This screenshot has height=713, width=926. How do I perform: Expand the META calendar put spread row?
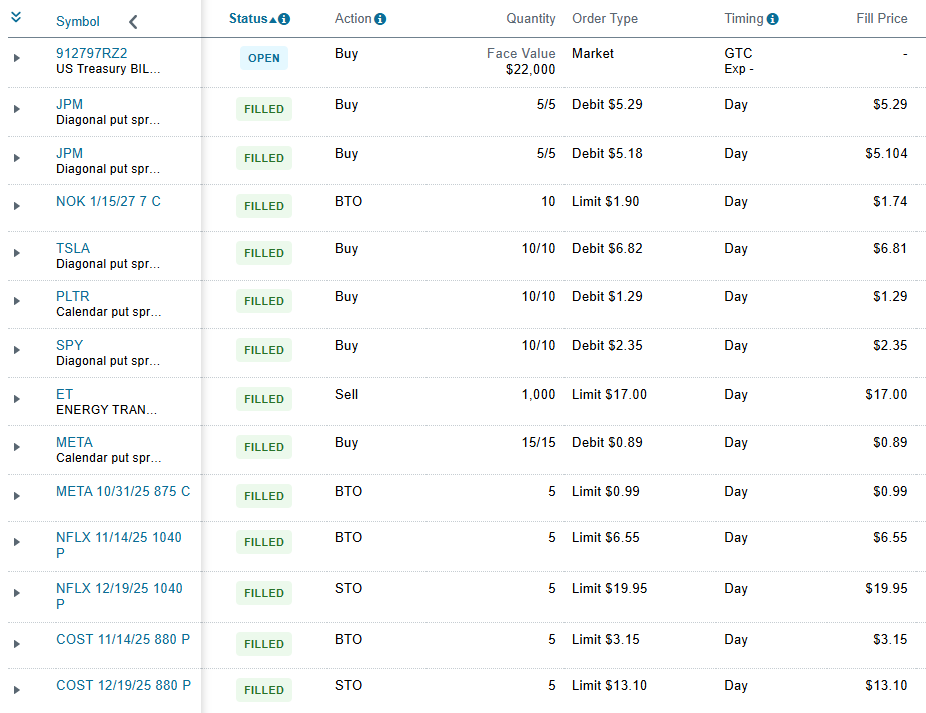17,447
